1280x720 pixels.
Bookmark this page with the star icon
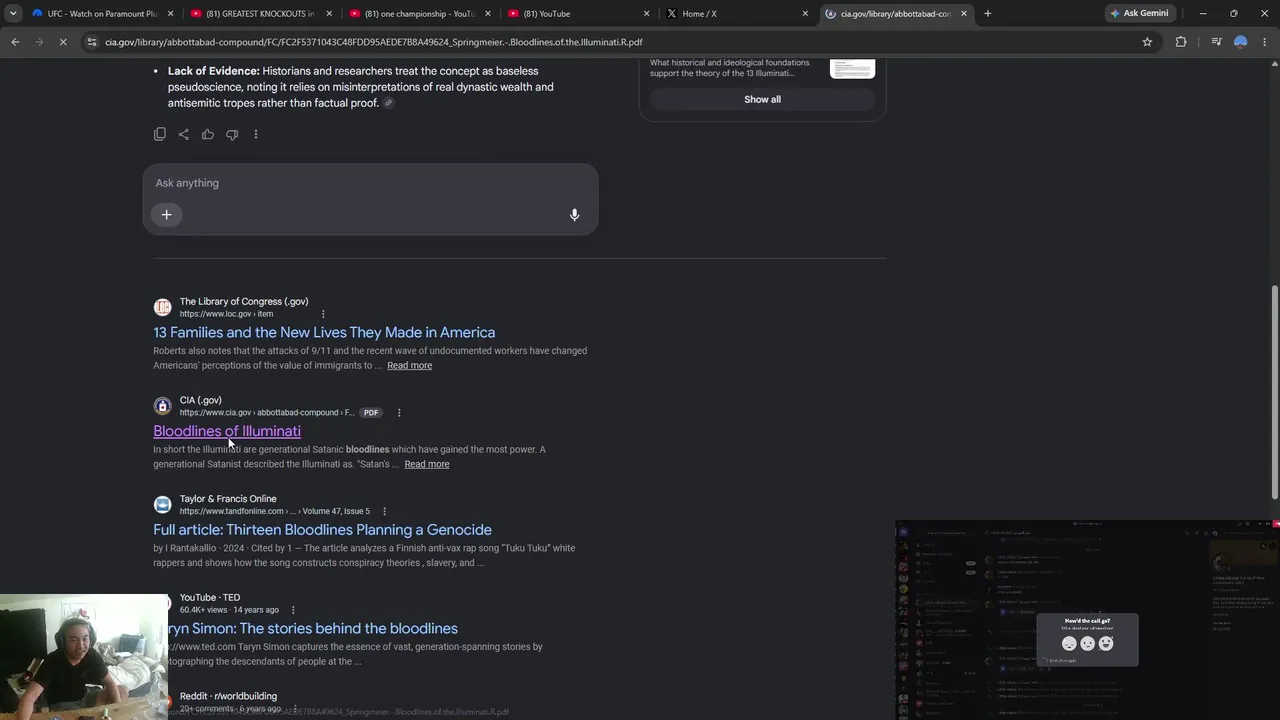point(1147,42)
